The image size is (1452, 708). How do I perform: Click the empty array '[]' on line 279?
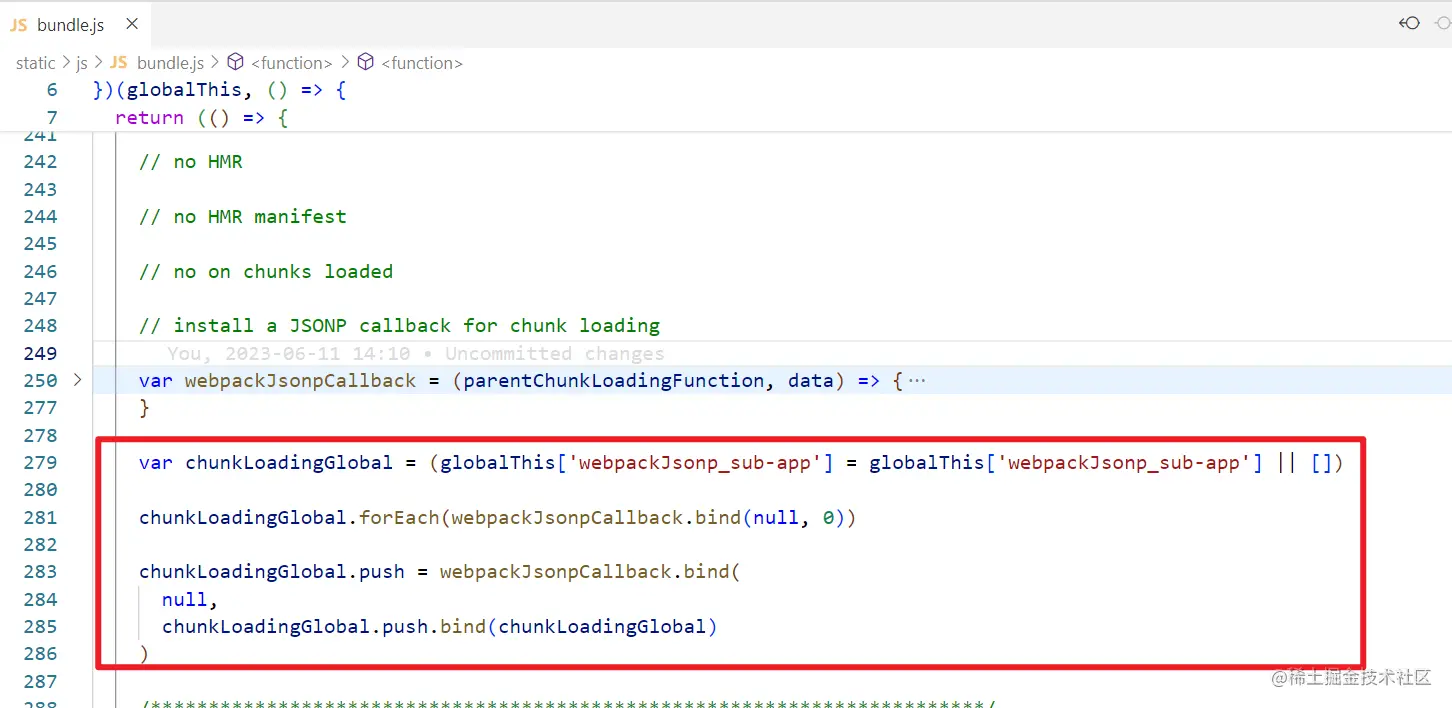point(1322,463)
